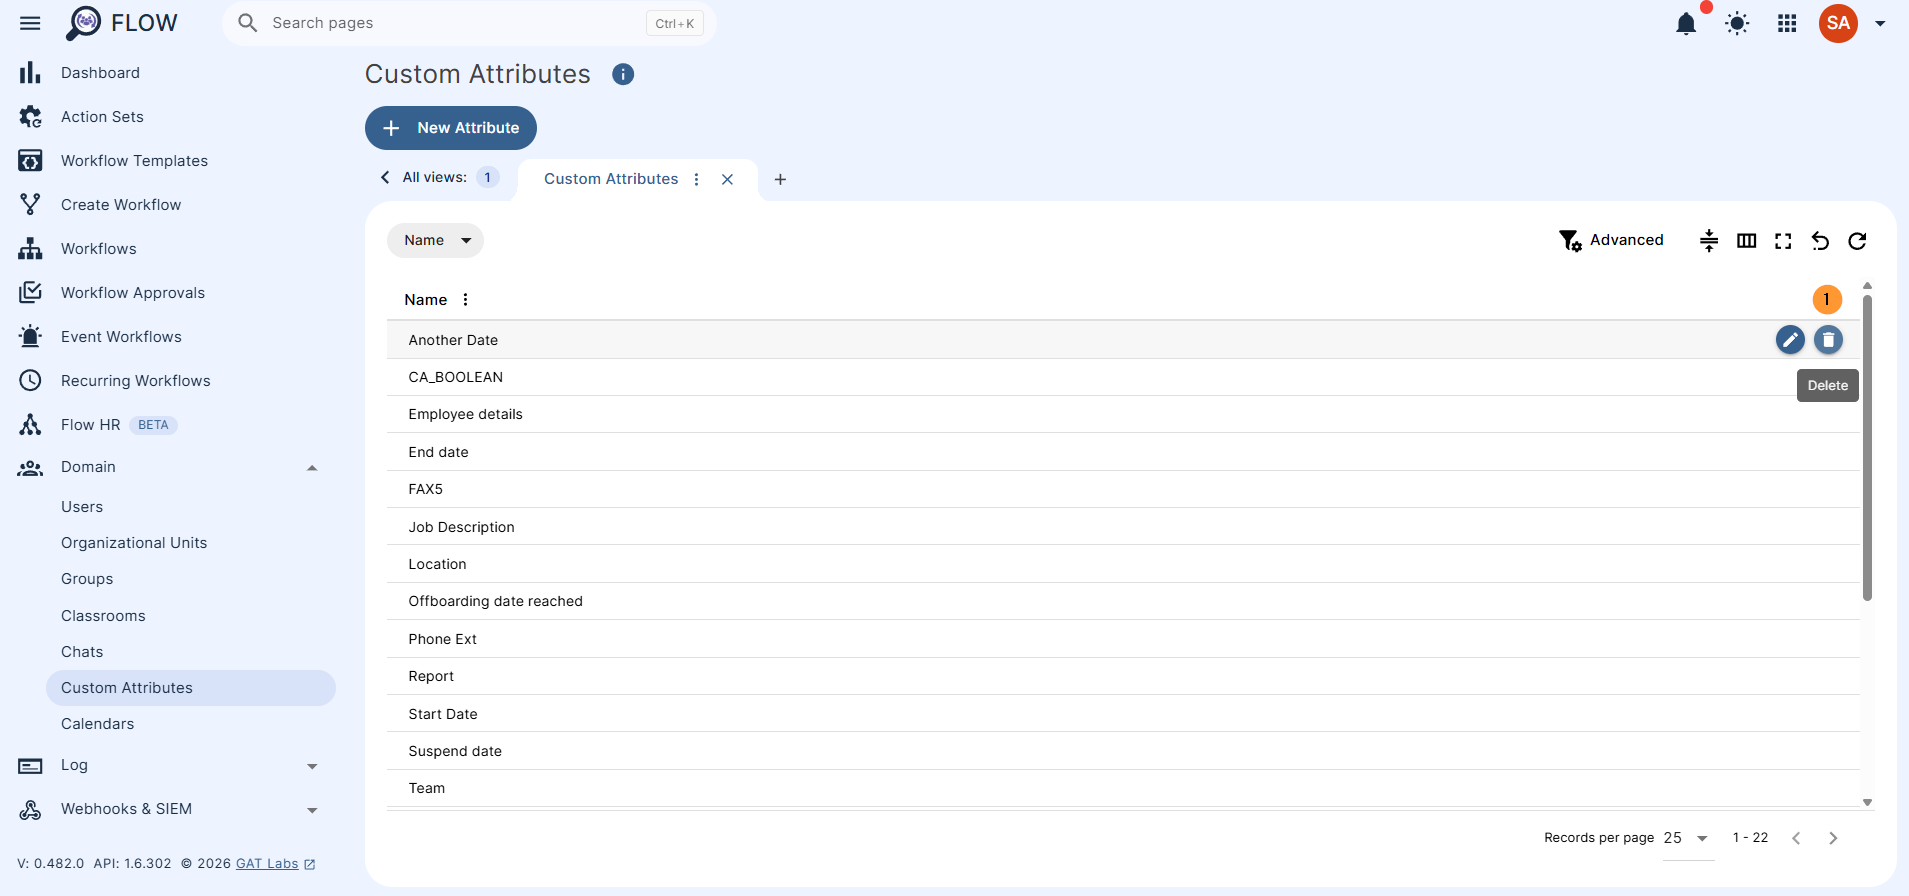Click the Custom Attributes info icon
Viewport: 1909px width, 896px height.
(623, 74)
